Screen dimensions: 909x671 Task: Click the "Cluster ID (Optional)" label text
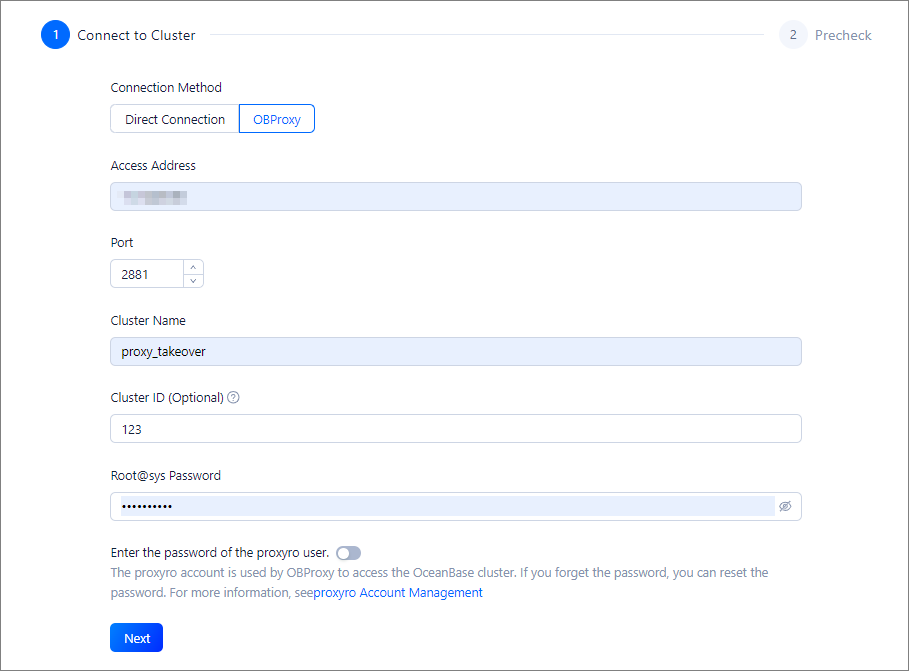[x=167, y=397]
